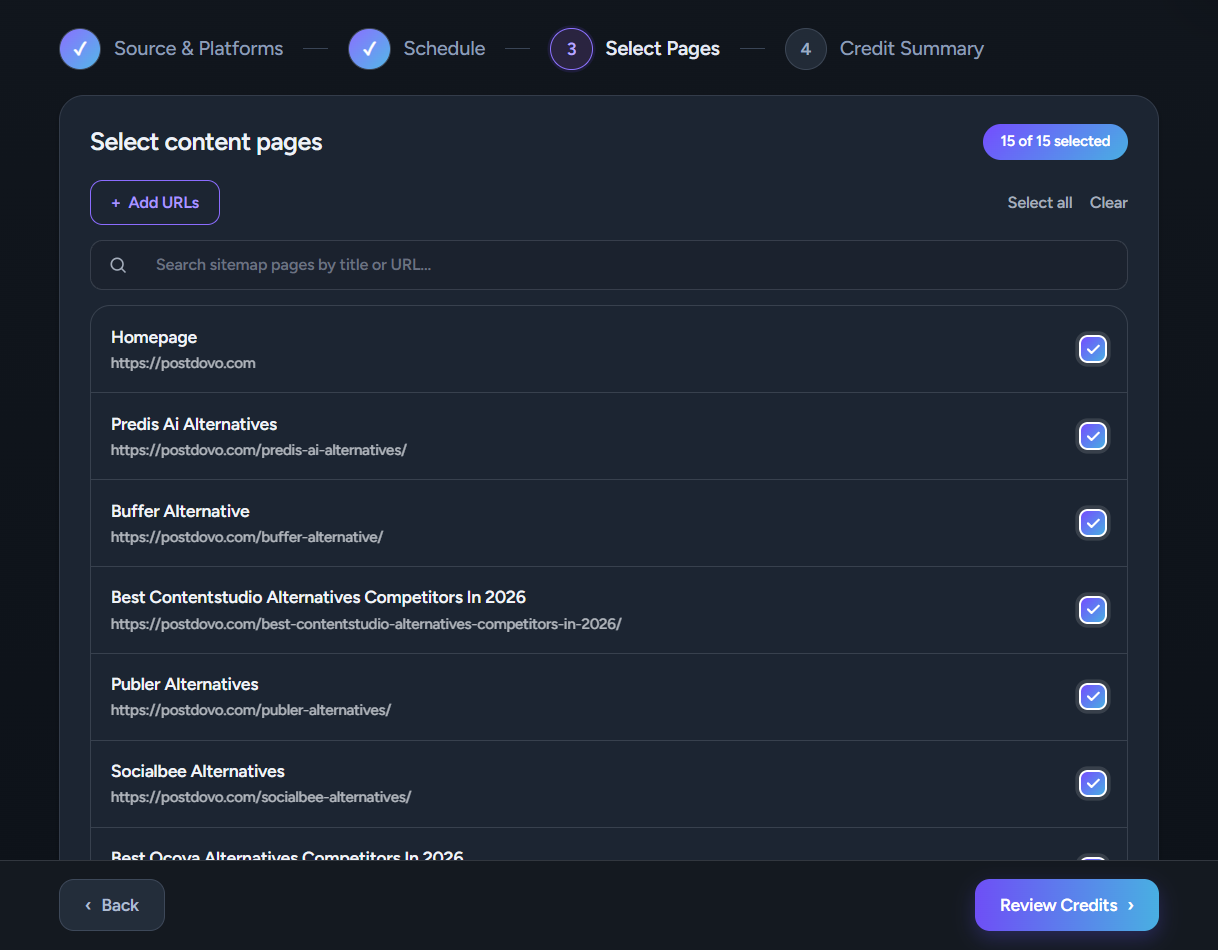This screenshot has height=950, width=1218.
Task: Click the buffer-alternative URL text
Action: (247, 537)
